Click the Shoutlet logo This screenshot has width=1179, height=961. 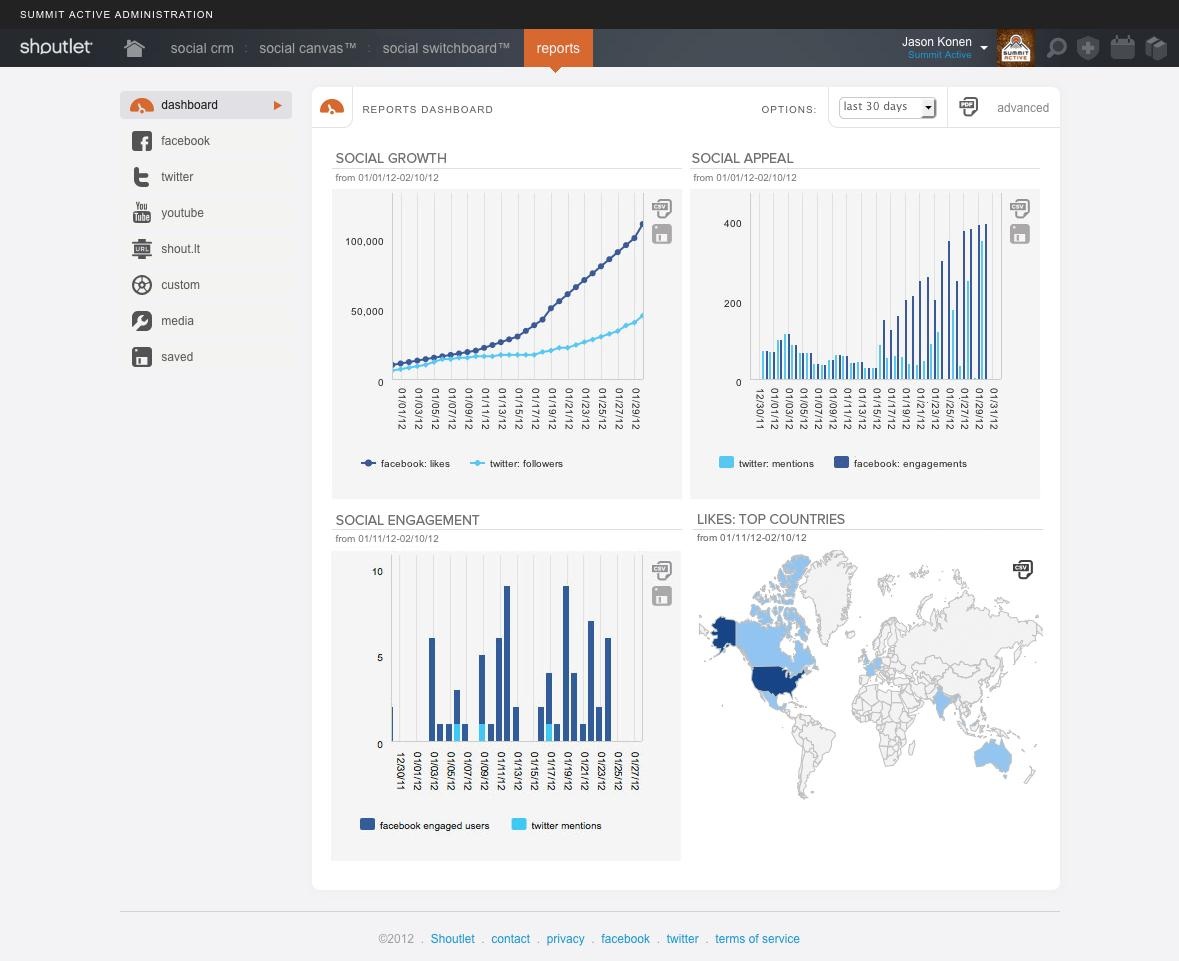click(x=56, y=47)
